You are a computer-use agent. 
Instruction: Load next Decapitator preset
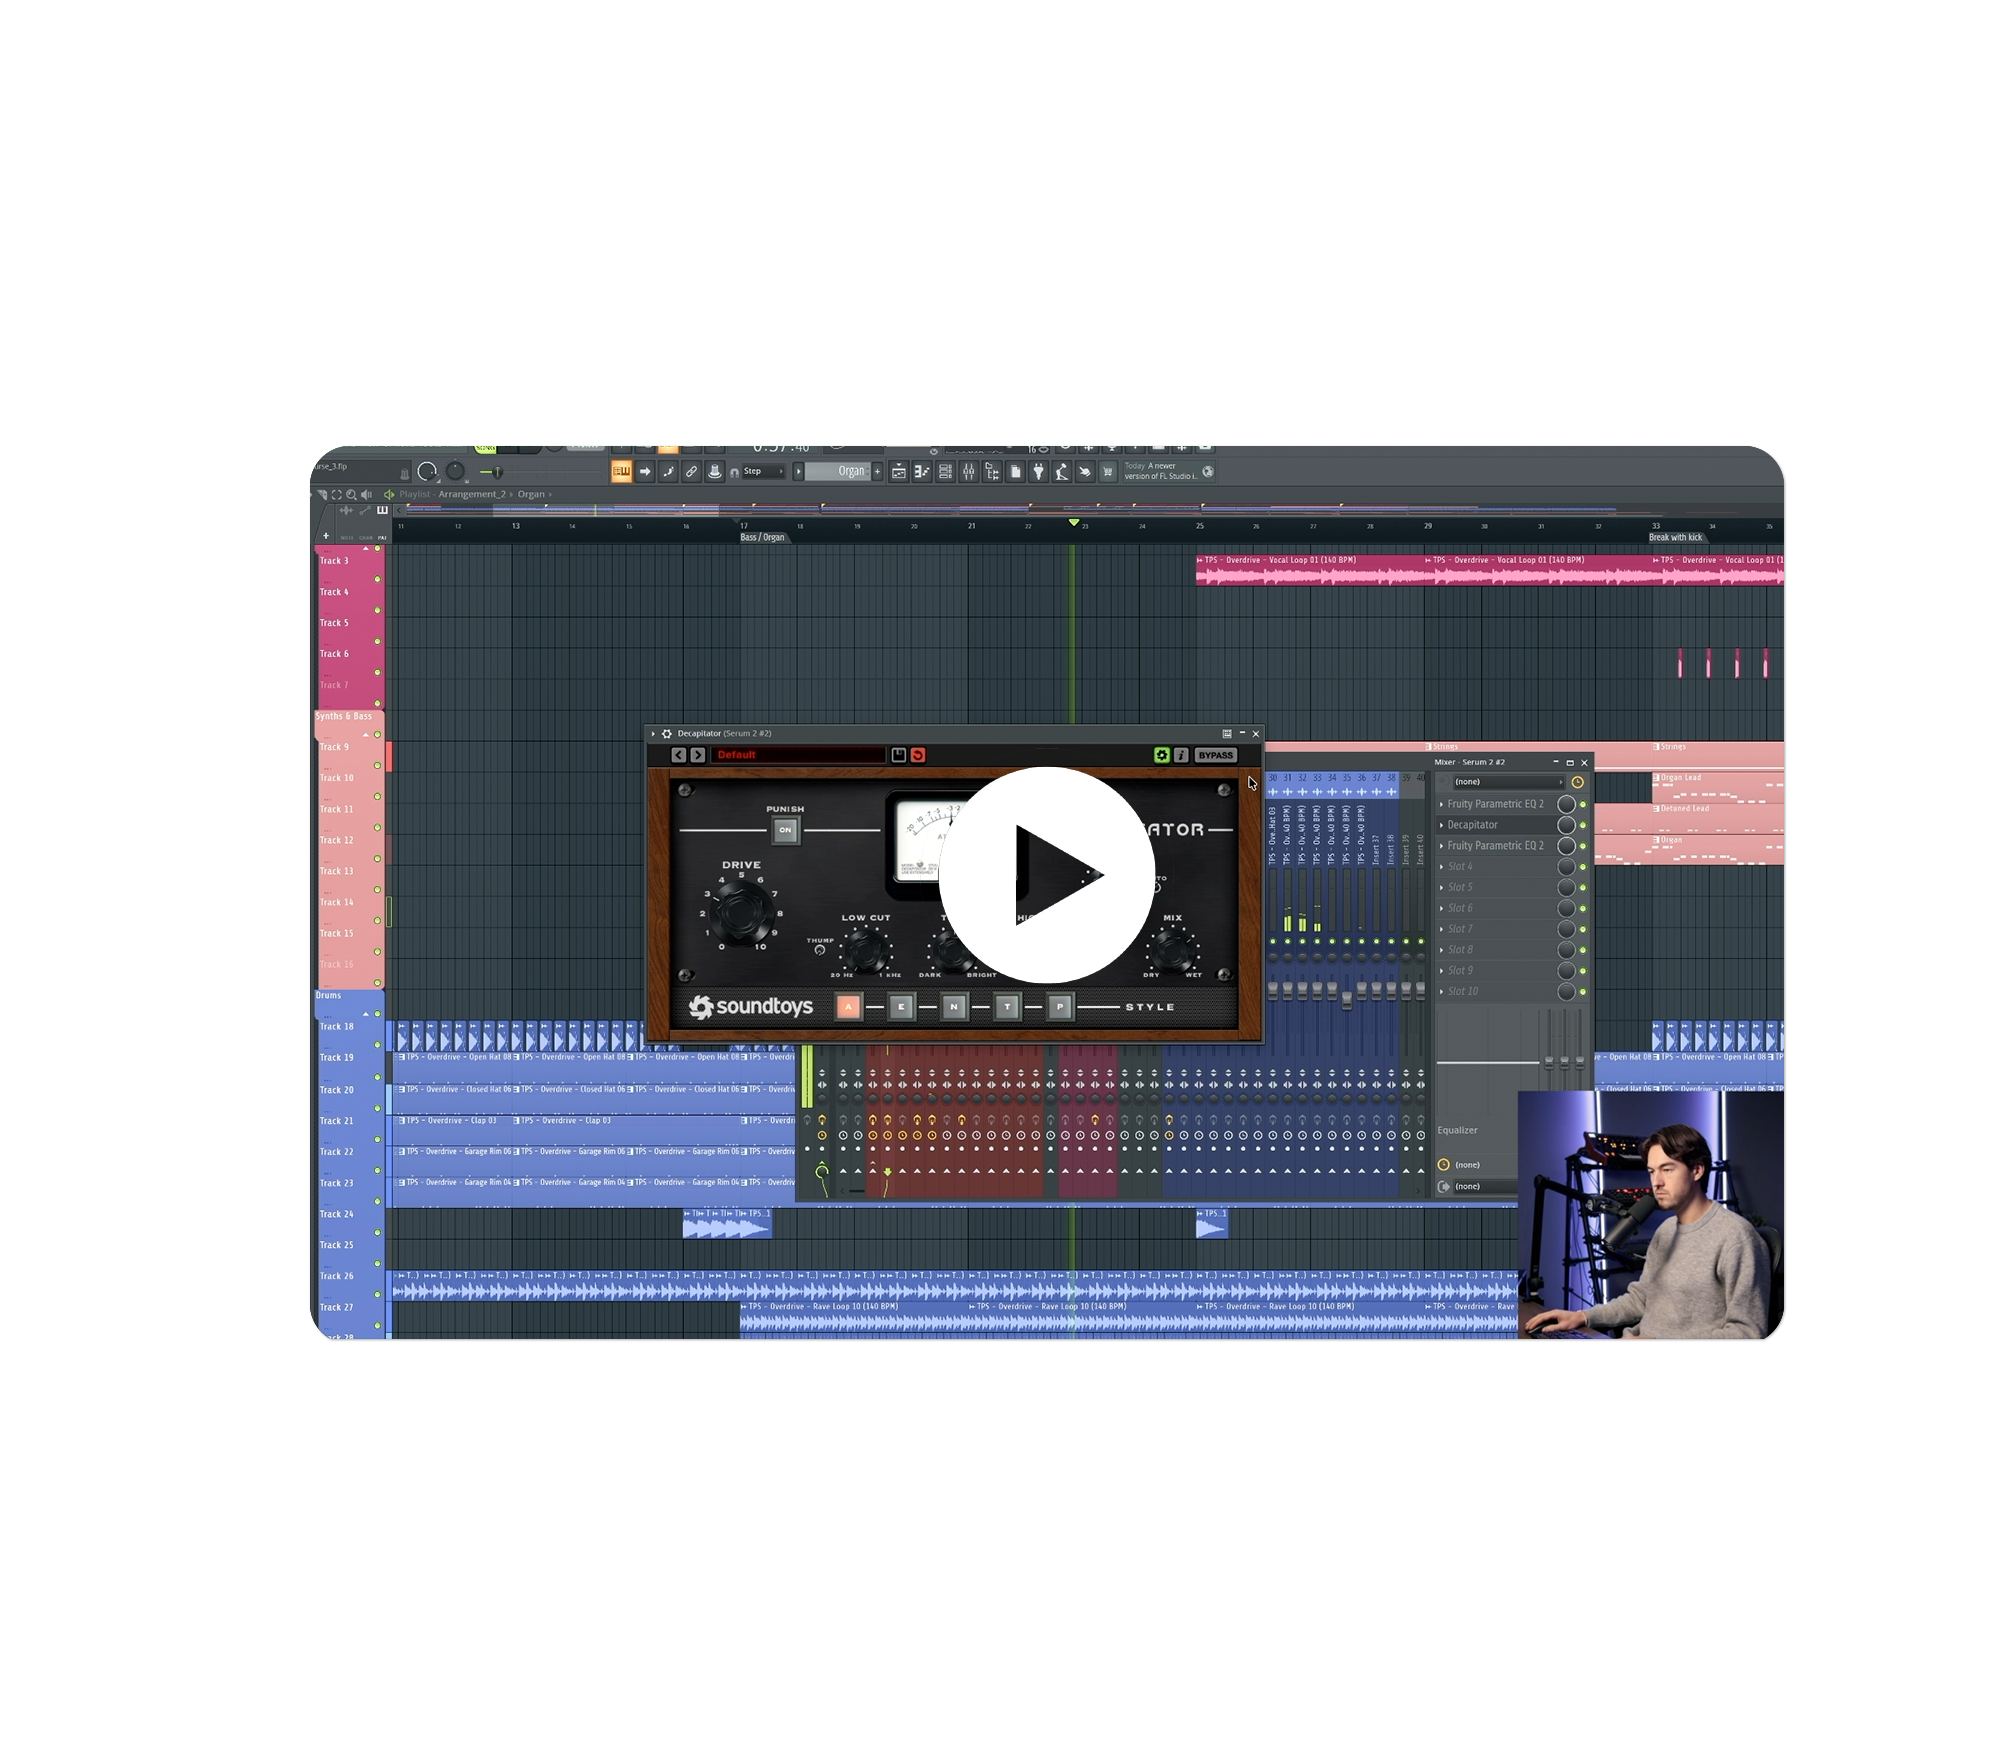click(x=698, y=755)
